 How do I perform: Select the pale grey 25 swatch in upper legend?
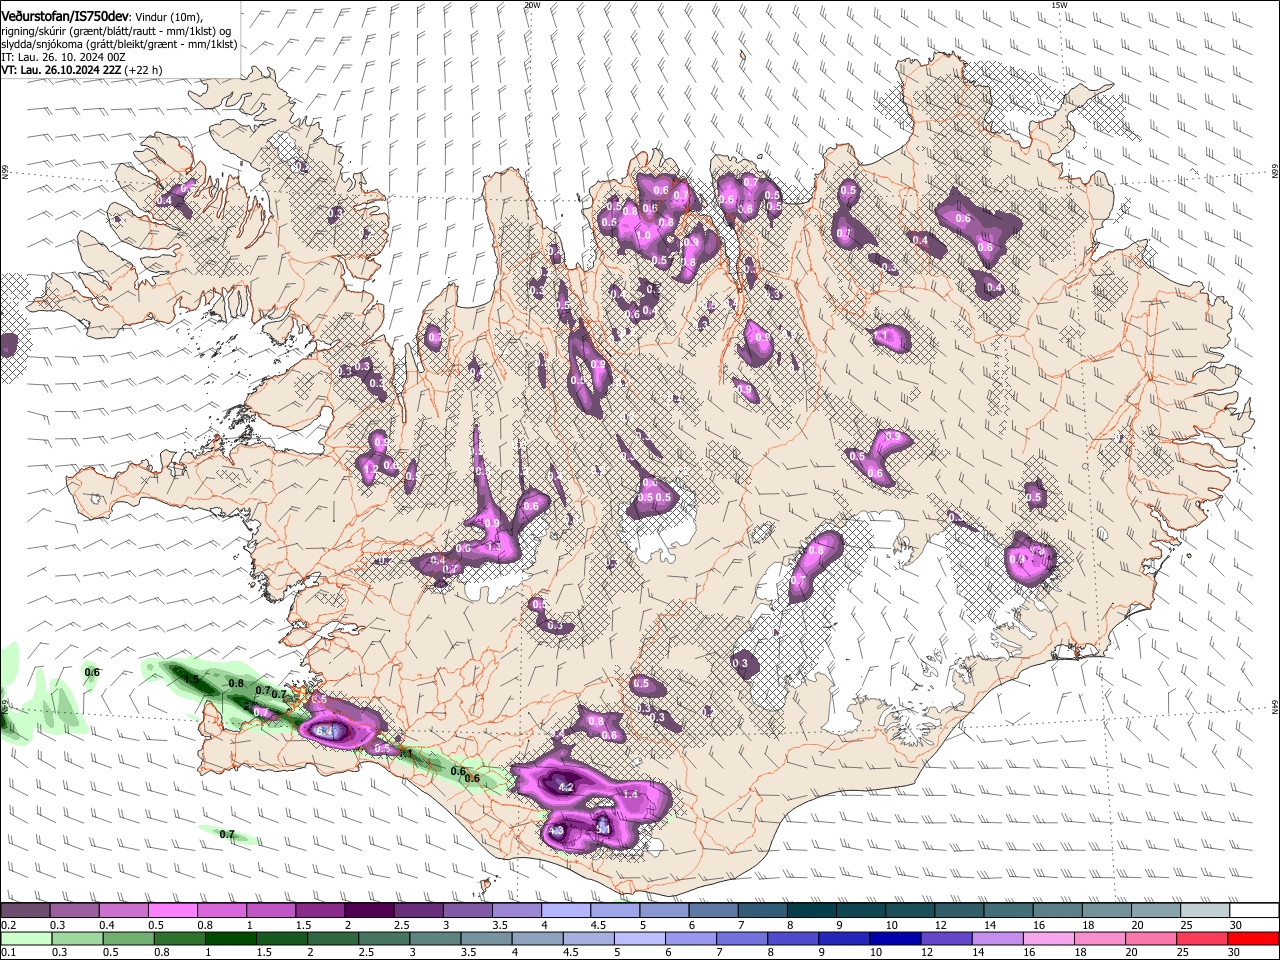pyautogui.click(x=1205, y=911)
